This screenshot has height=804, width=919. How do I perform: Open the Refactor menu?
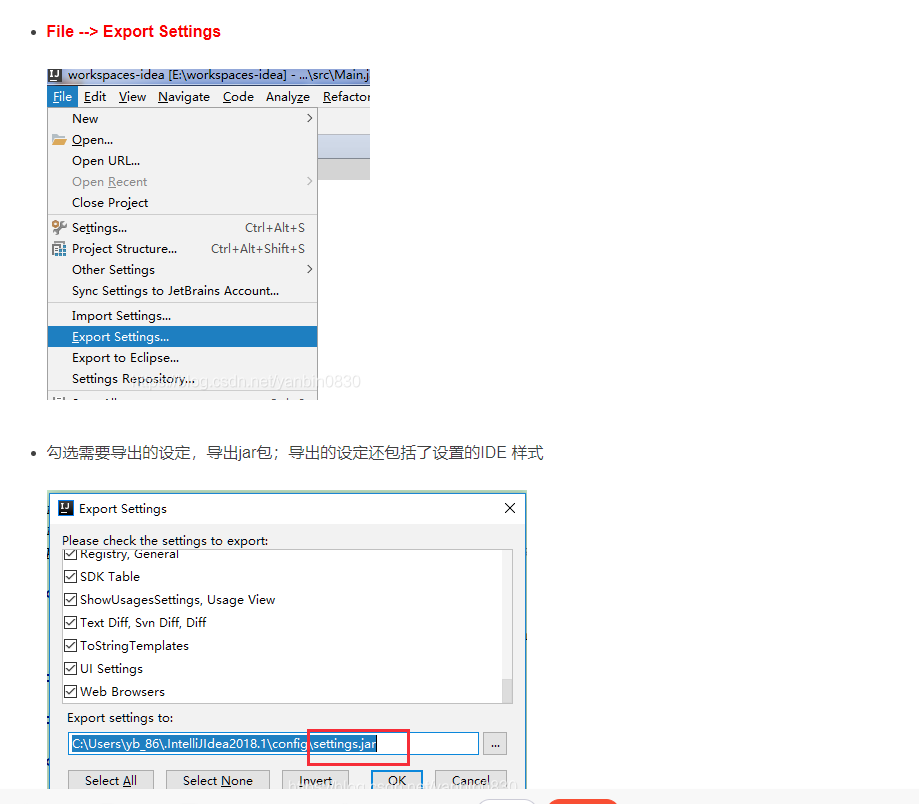coord(346,97)
